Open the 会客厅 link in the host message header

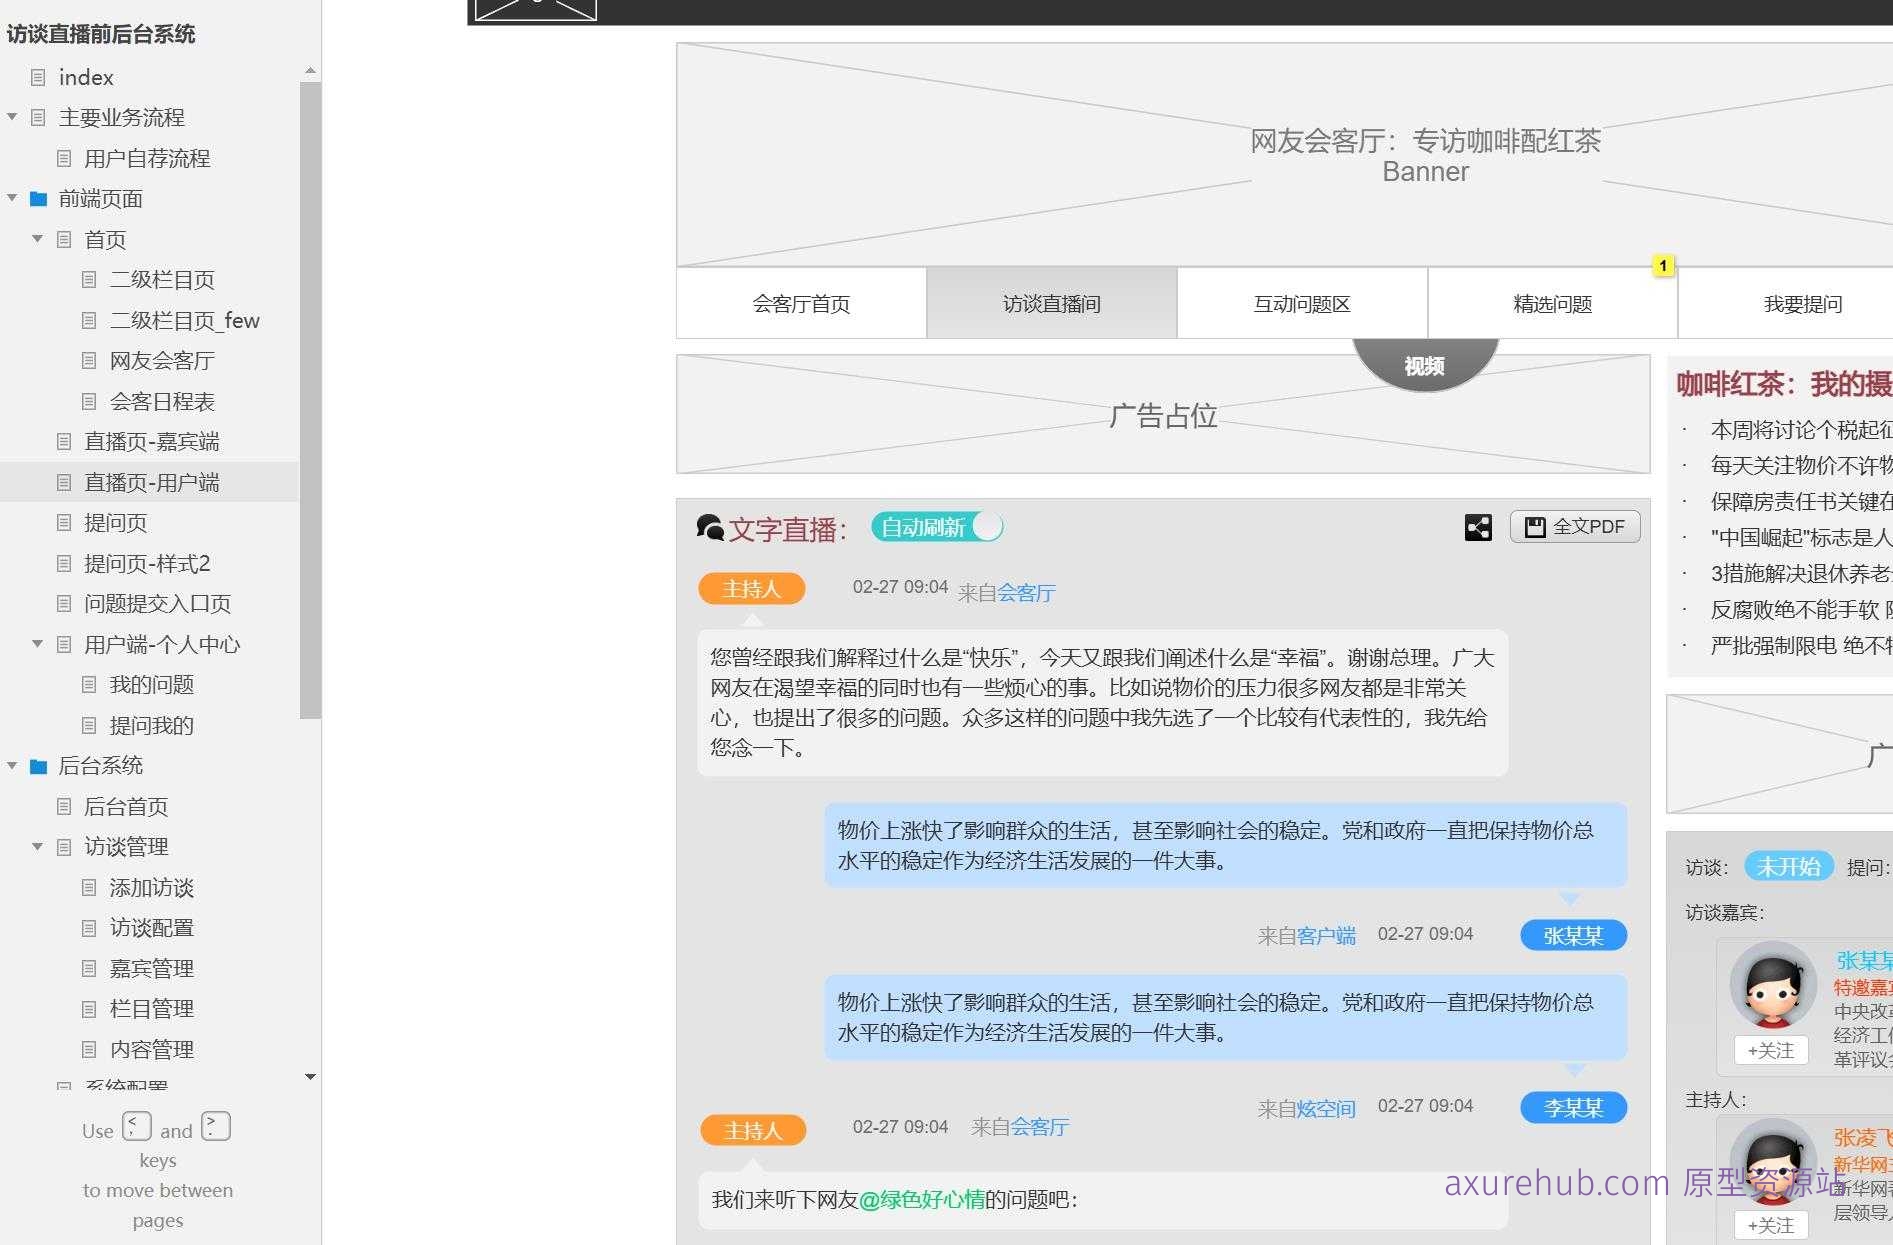[x=1026, y=592]
